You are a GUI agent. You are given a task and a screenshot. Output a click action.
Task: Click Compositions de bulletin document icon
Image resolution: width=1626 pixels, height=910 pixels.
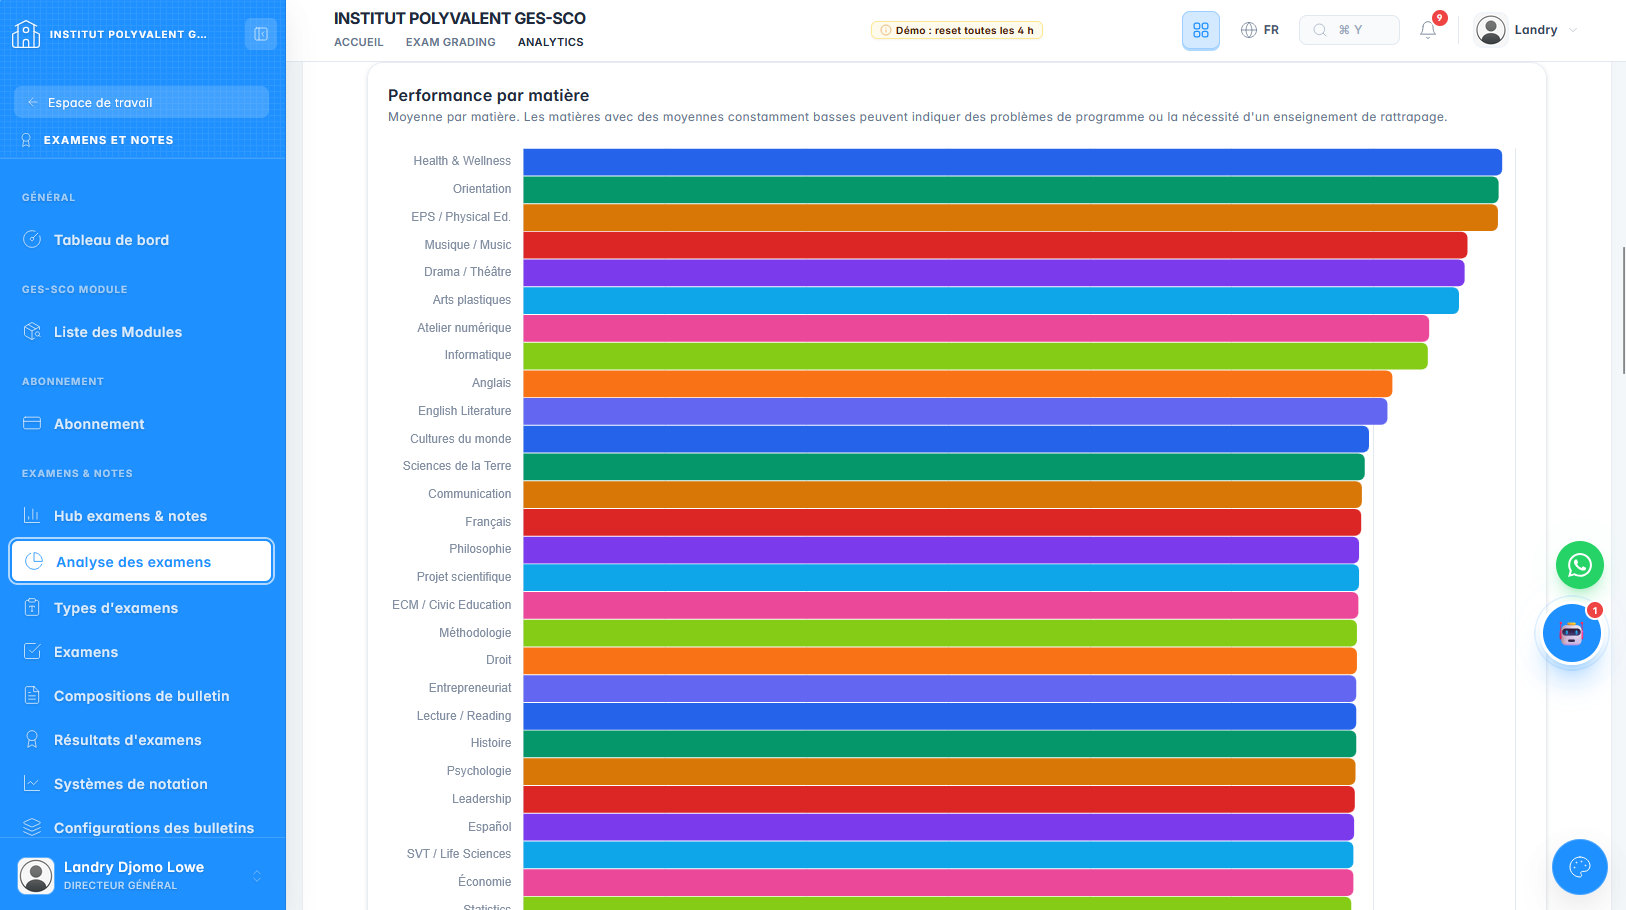click(x=32, y=695)
